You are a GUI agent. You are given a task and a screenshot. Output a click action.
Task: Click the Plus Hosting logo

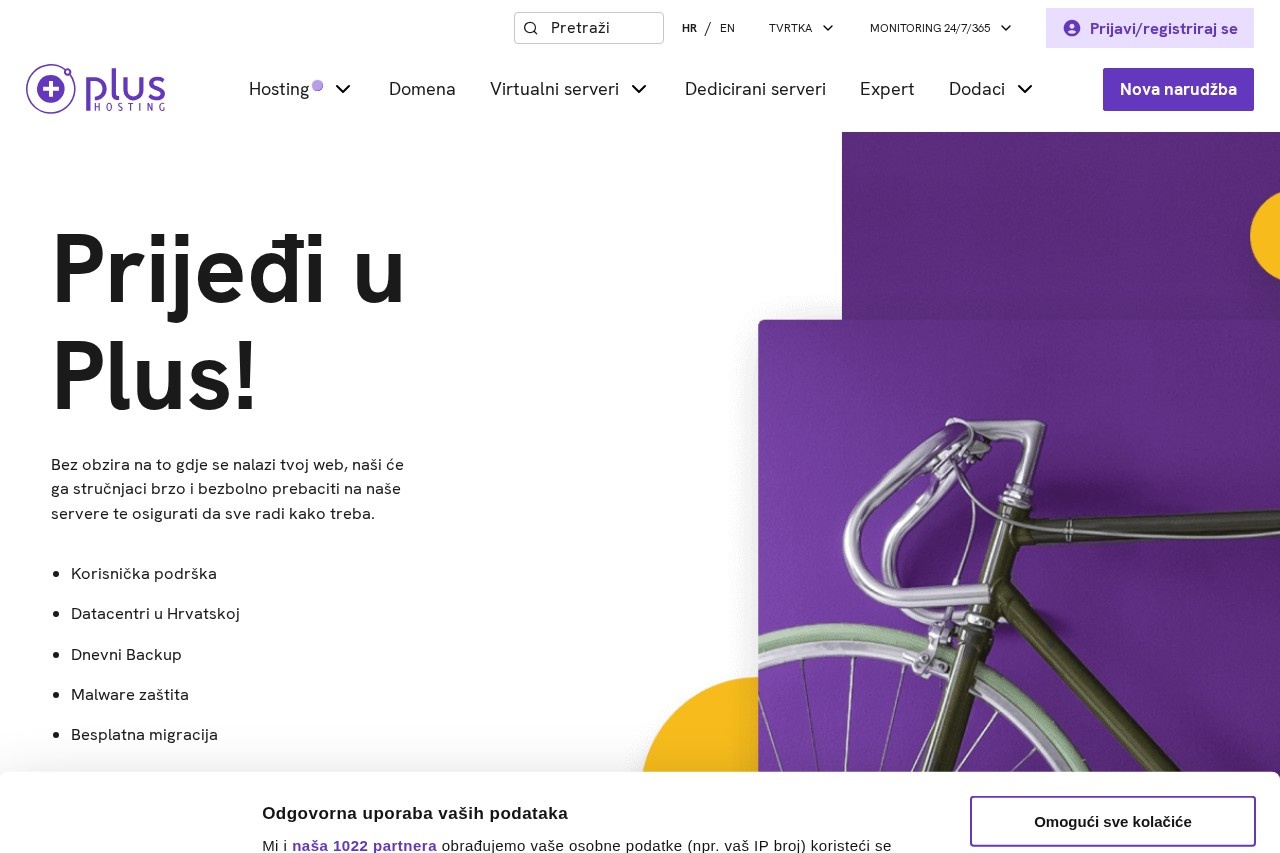[96, 89]
